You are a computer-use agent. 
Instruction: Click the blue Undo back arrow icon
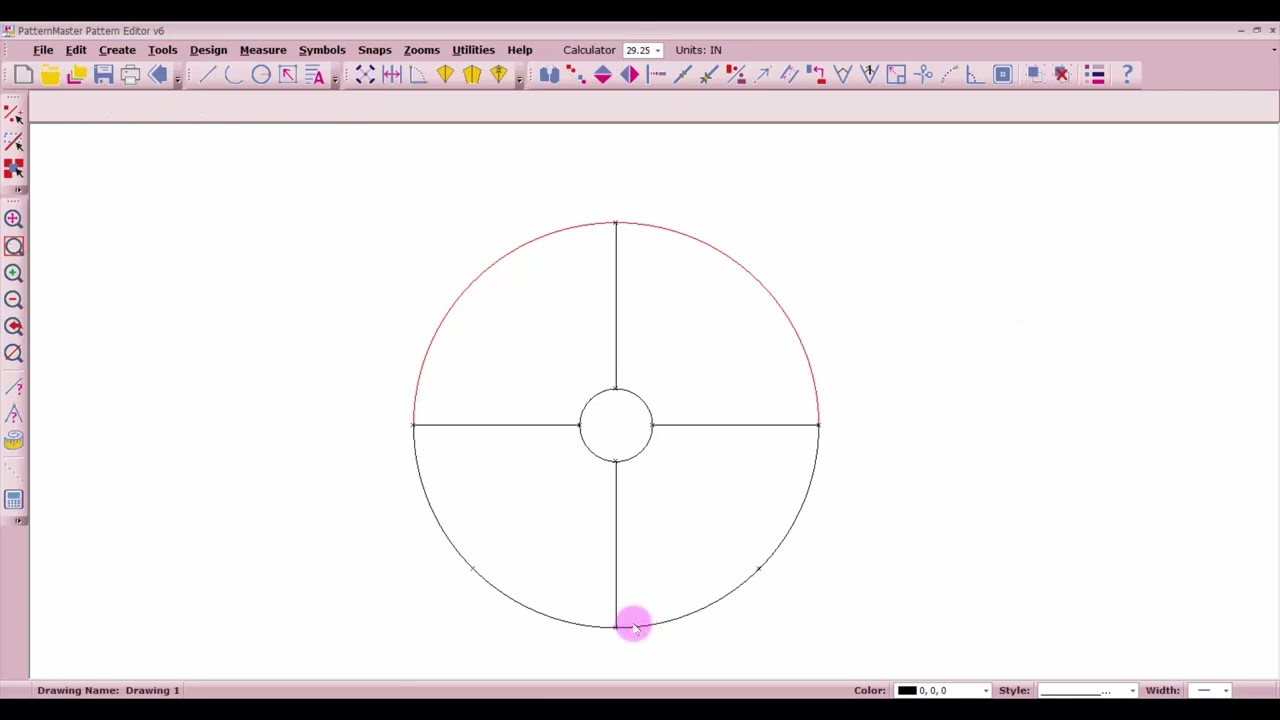coord(157,74)
